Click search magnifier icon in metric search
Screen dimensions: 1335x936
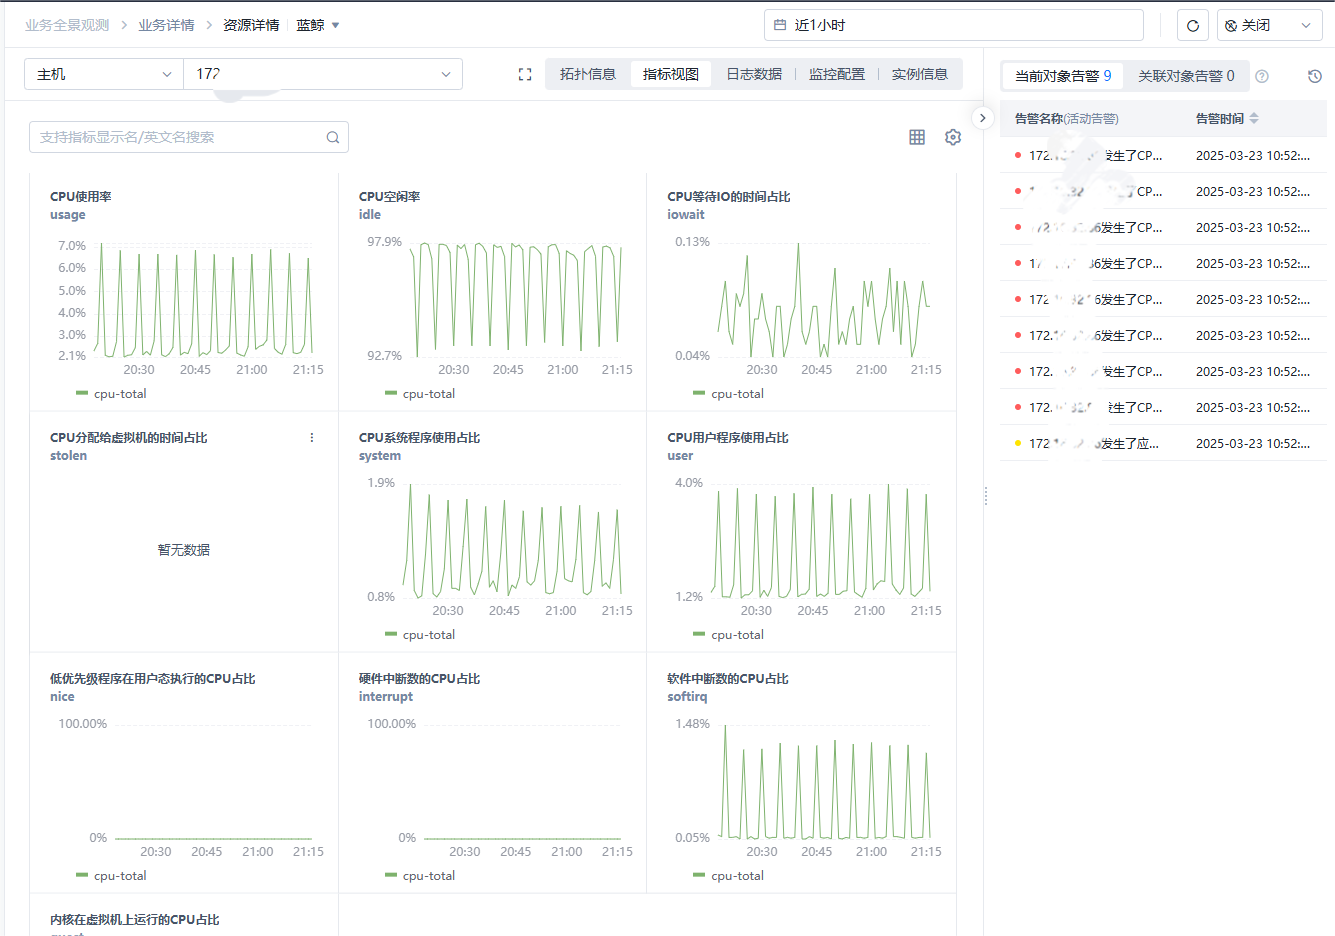coord(333,138)
